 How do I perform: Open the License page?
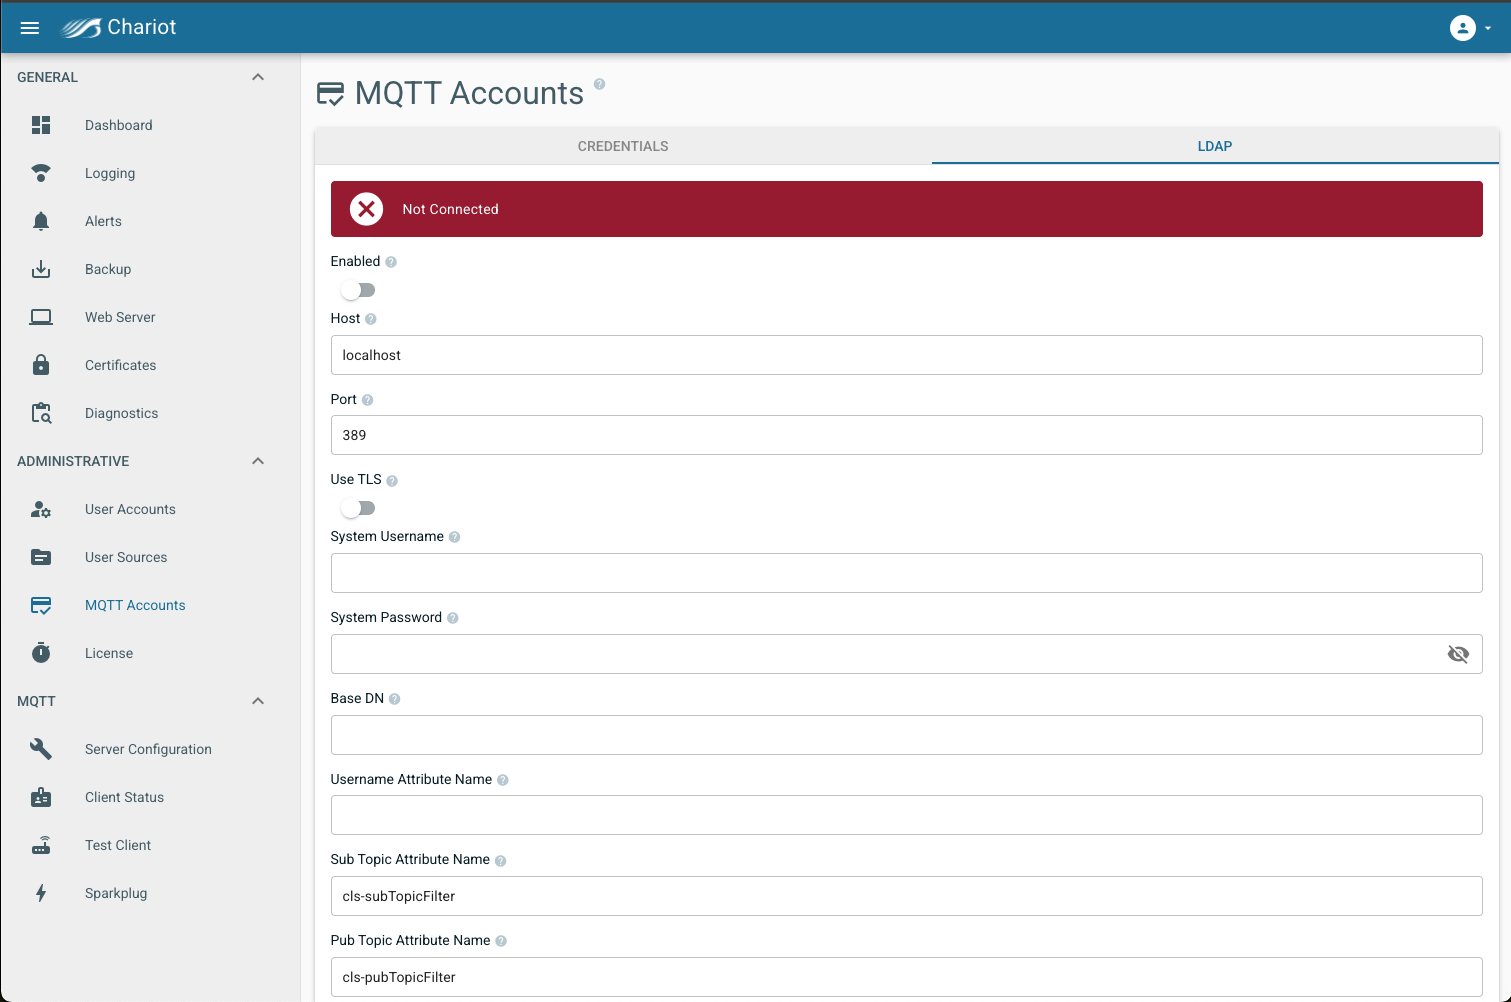point(109,653)
